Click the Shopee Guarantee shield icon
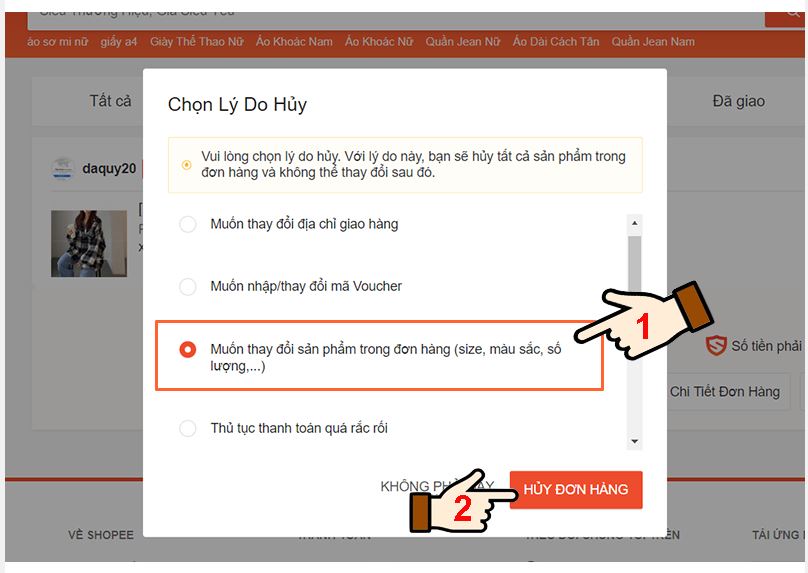The image size is (808, 573). click(716, 346)
